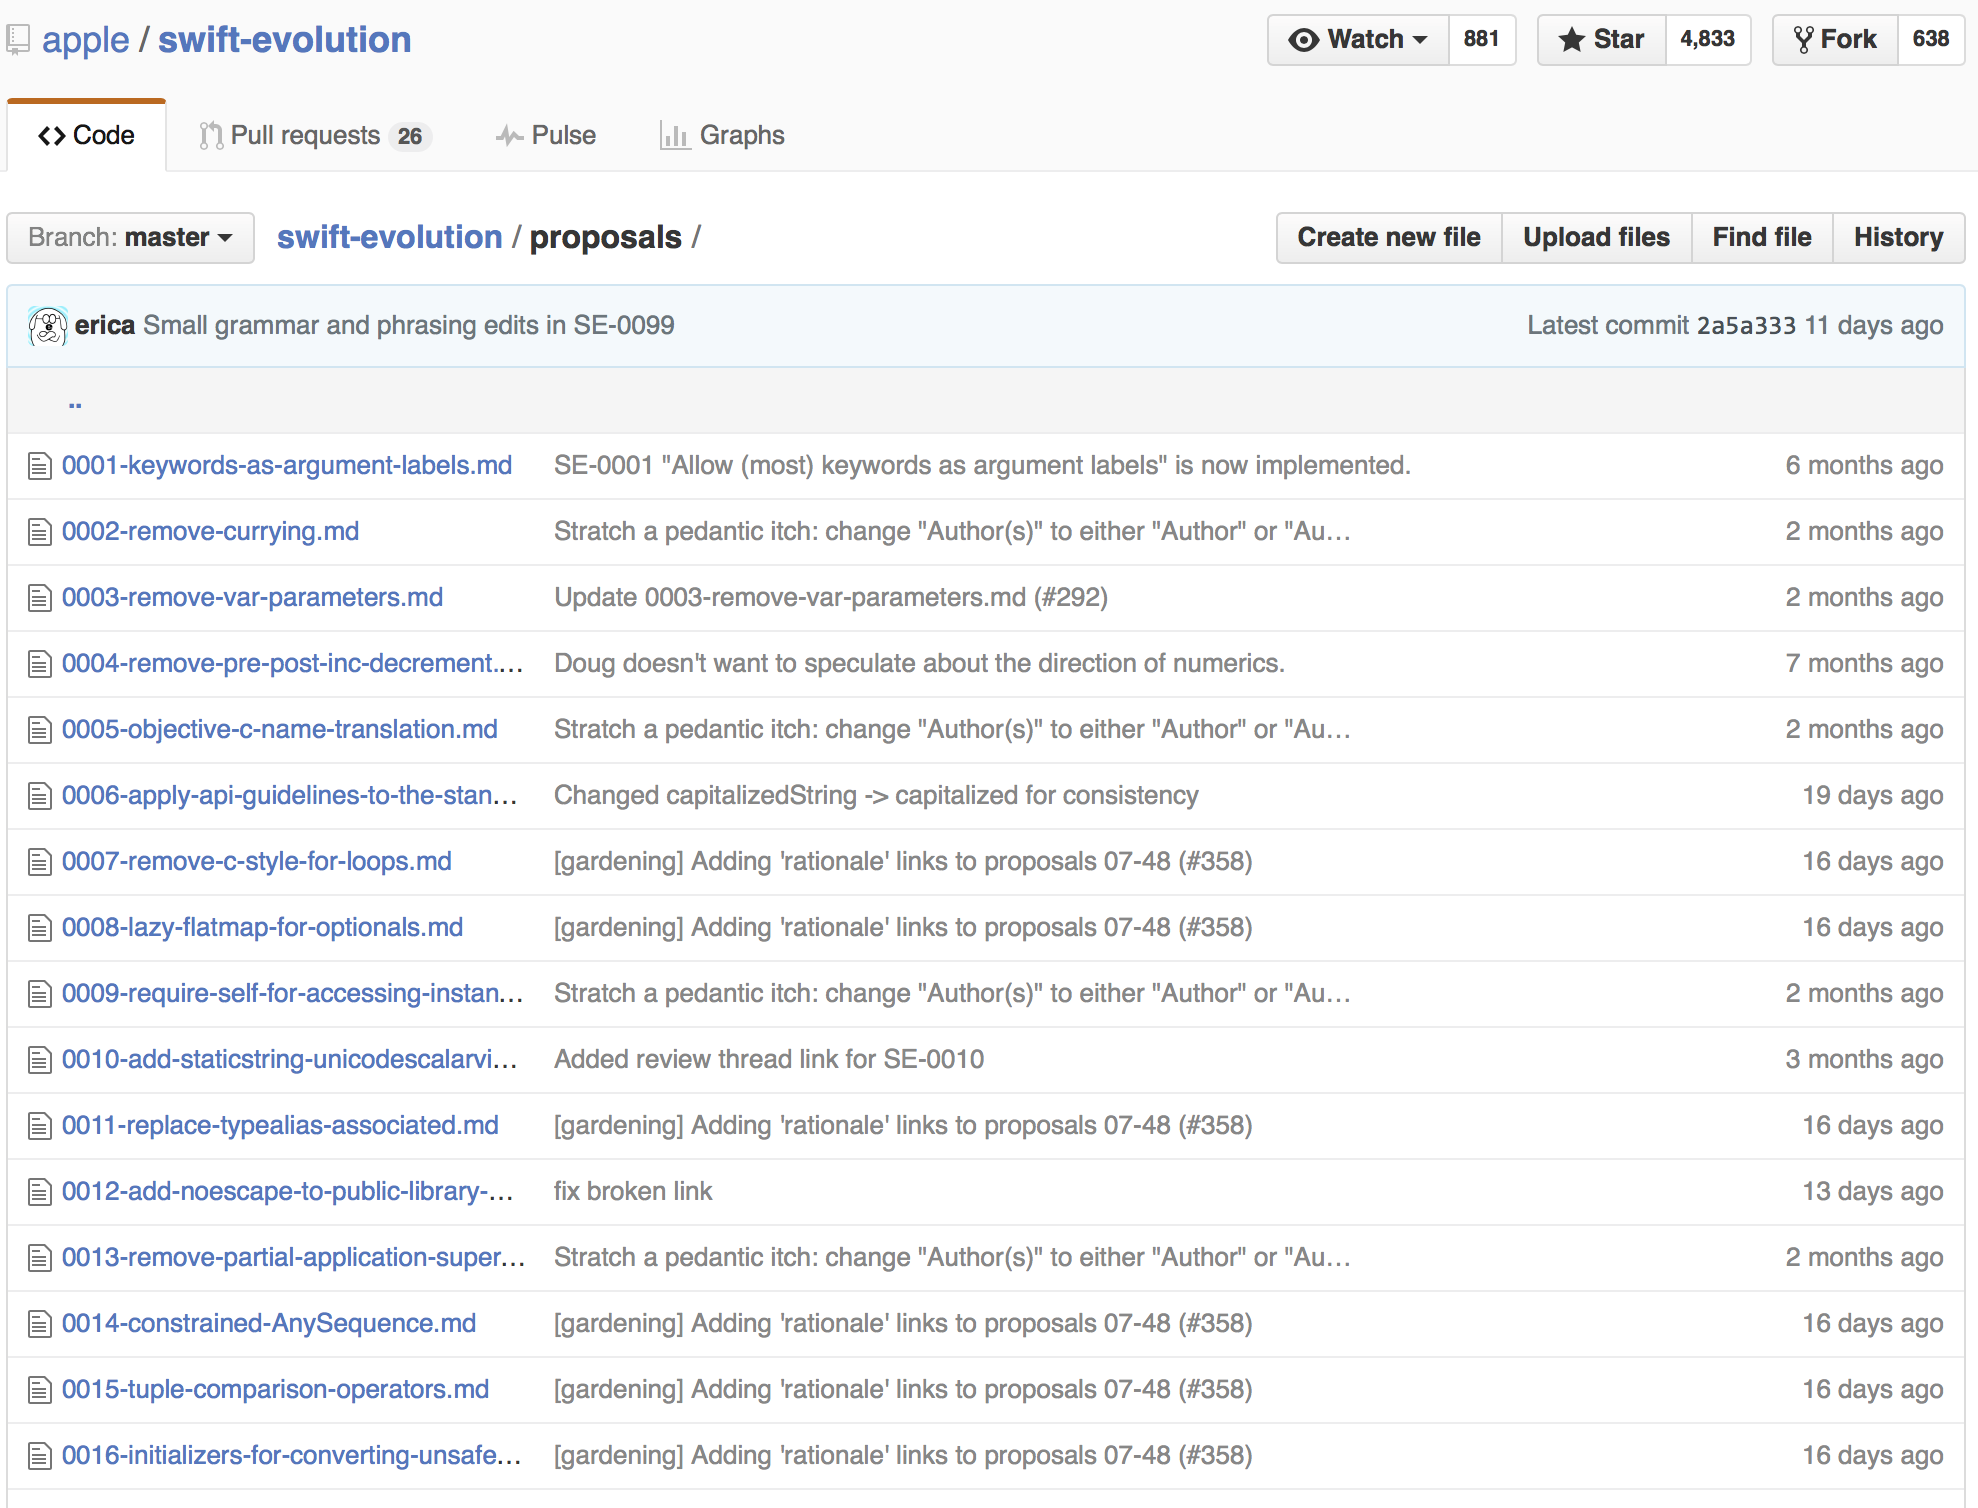1978x1508 pixels.
Task: Open 0003-remove-var-parameters.md file
Action: [x=253, y=598]
